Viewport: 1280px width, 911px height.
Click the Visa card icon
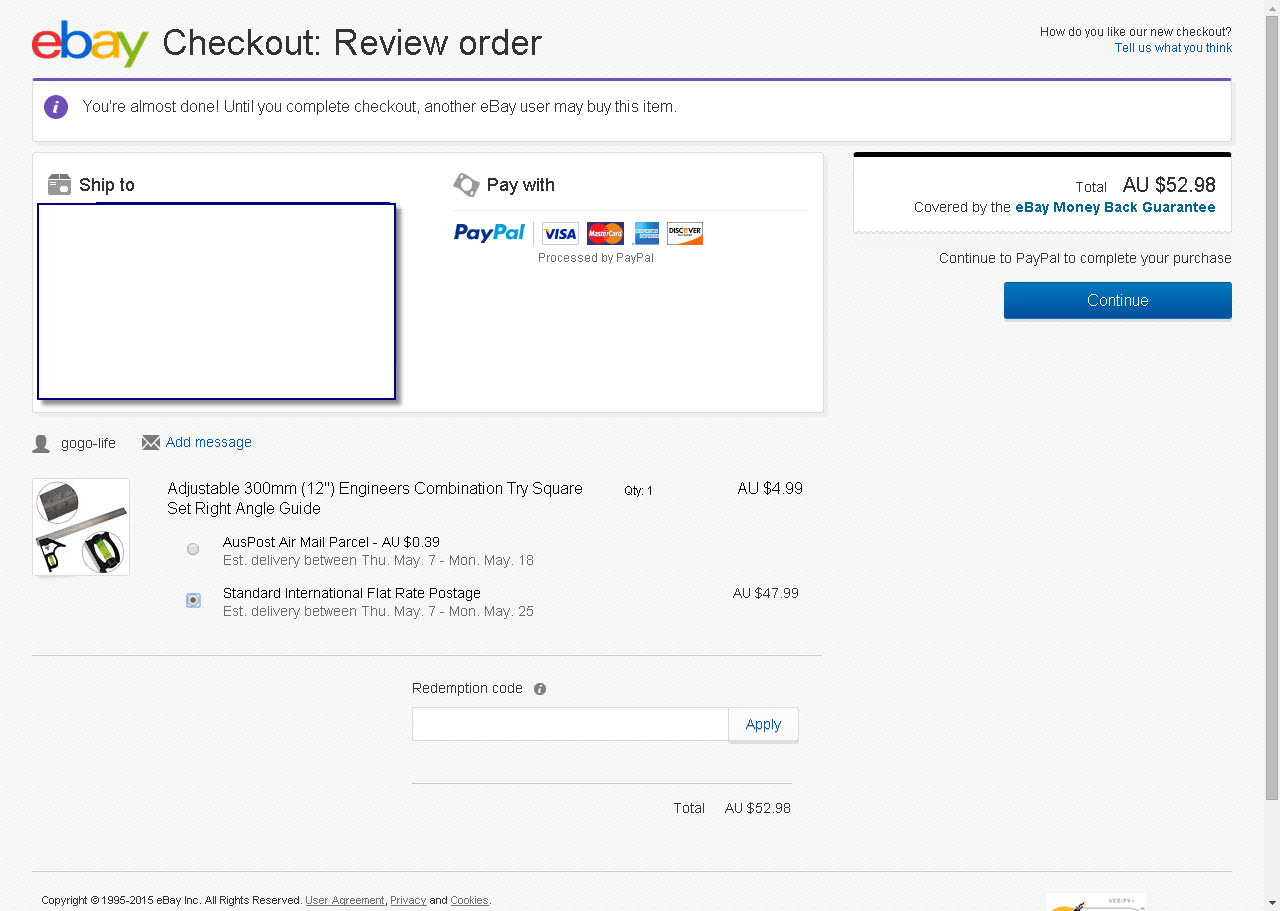pos(560,234)
